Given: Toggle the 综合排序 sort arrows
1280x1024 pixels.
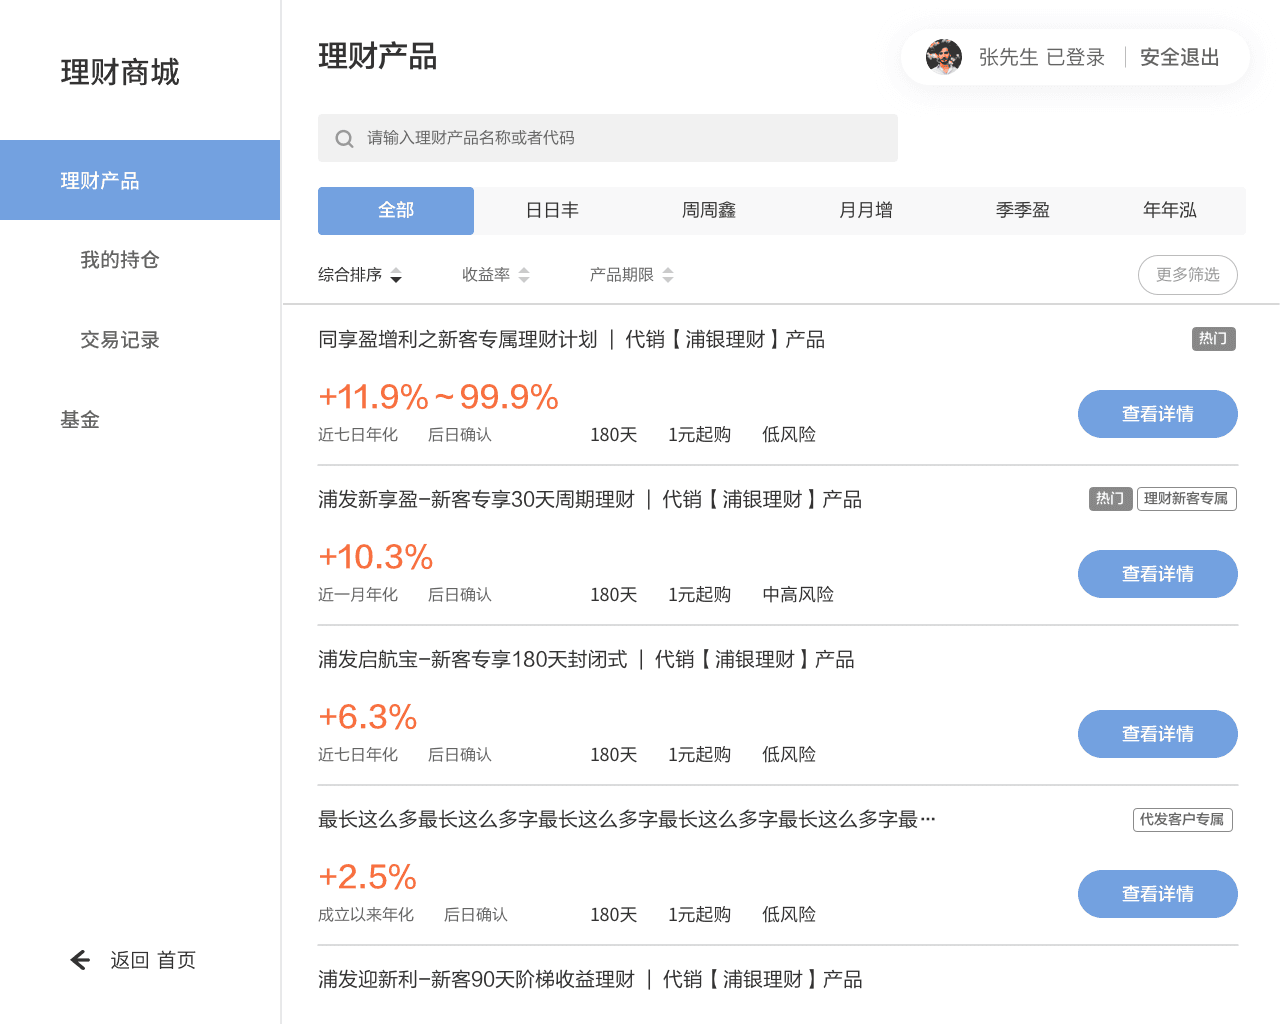Looking at the screenshot, I should pos(396,275).
